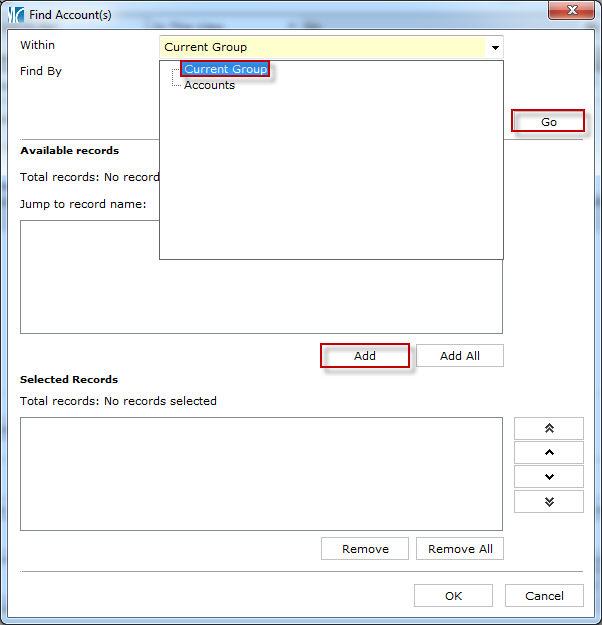
Task: Confirm the dialog with OK
Action: click(453, 596)
